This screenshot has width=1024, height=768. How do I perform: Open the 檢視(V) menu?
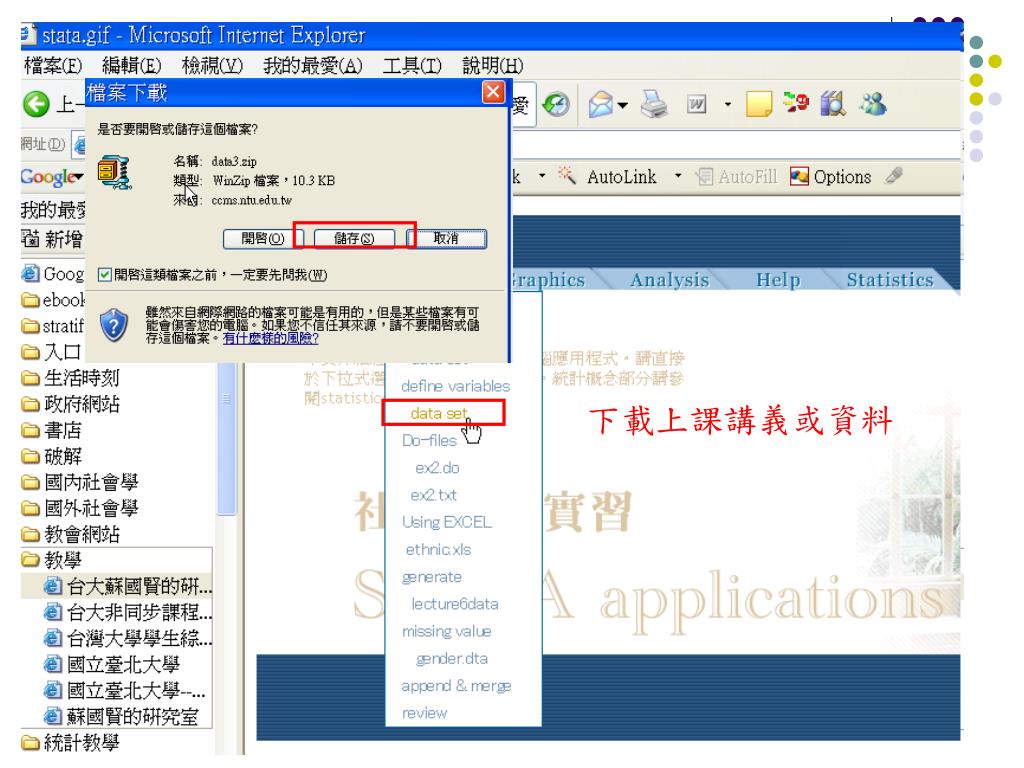[x=212, y=65]
